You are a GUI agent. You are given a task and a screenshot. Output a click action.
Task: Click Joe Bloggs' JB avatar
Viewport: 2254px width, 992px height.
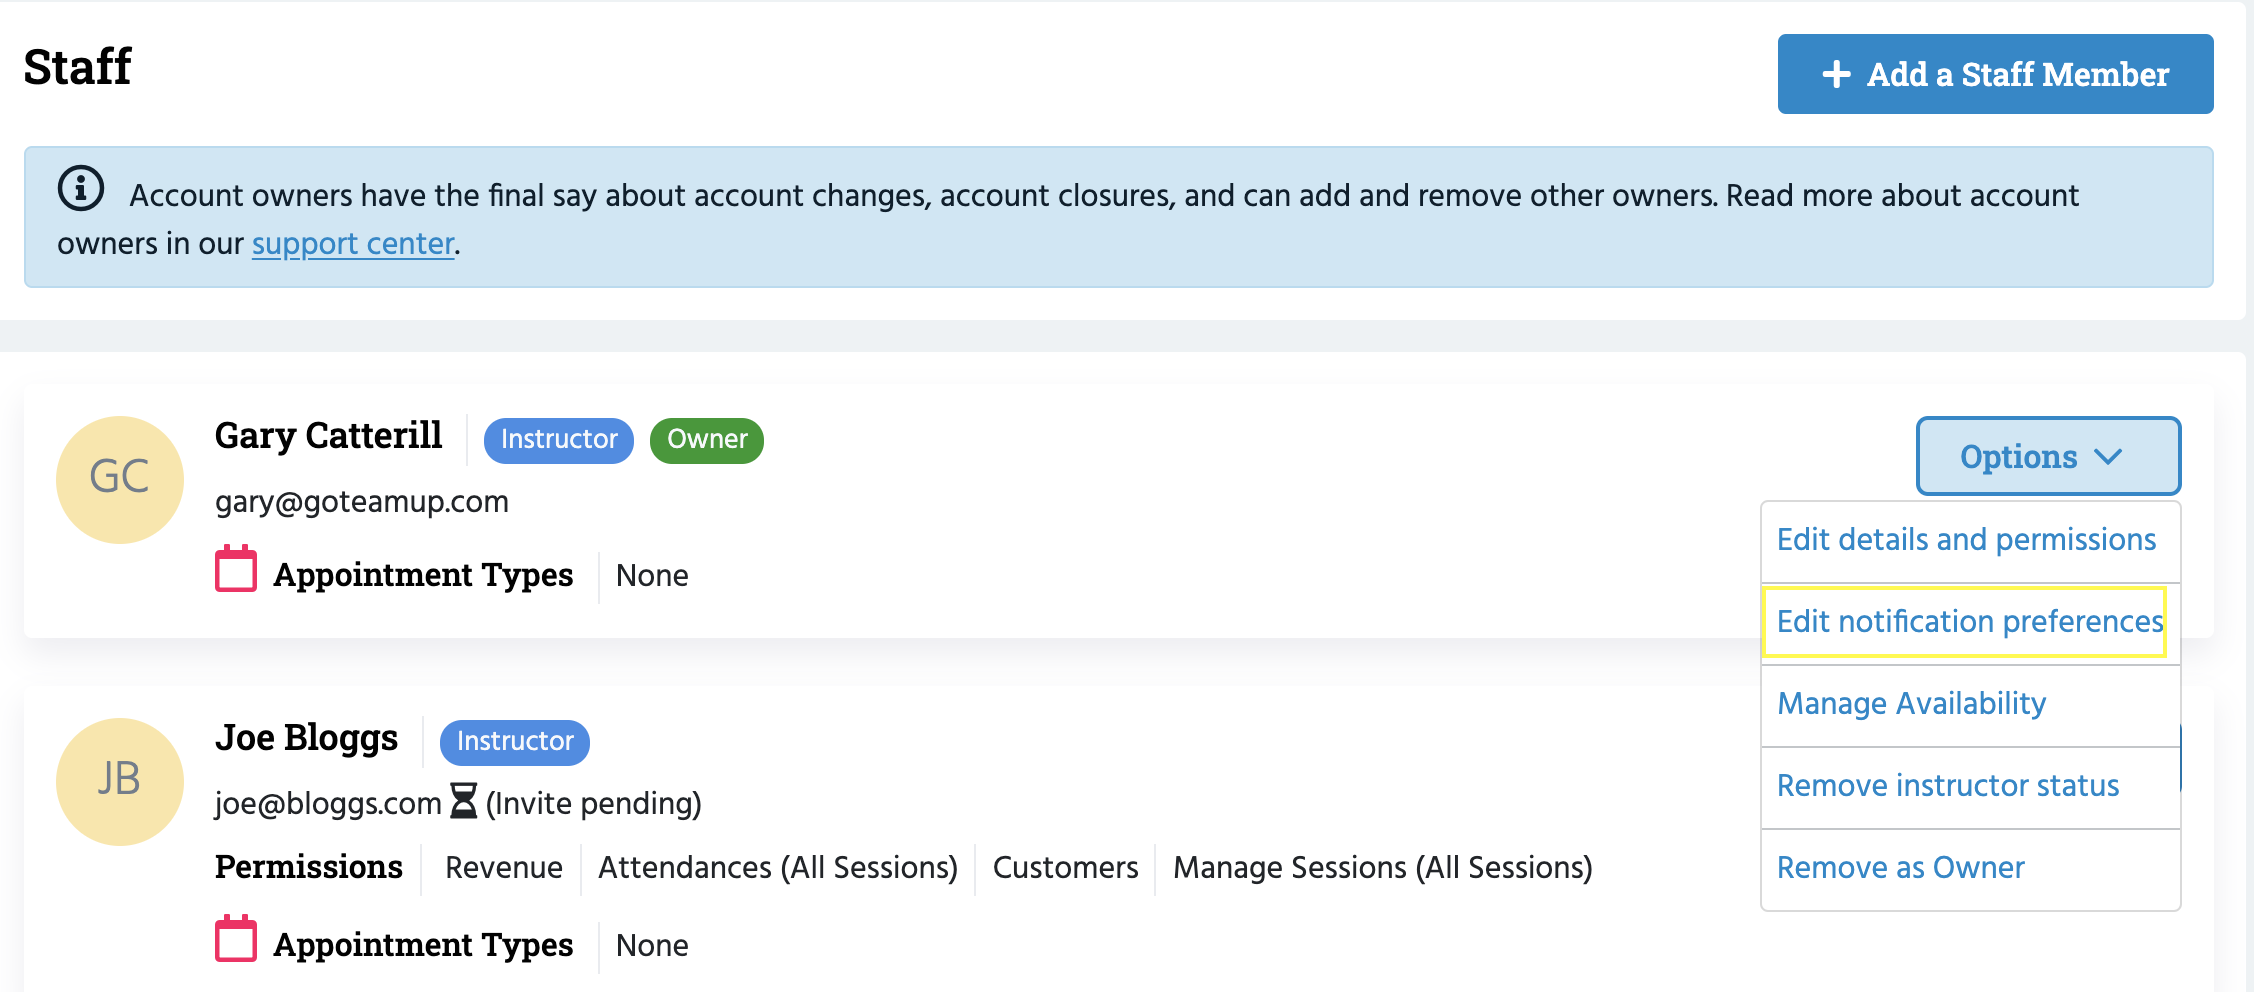pyautogui.click(x=120, y=781)
